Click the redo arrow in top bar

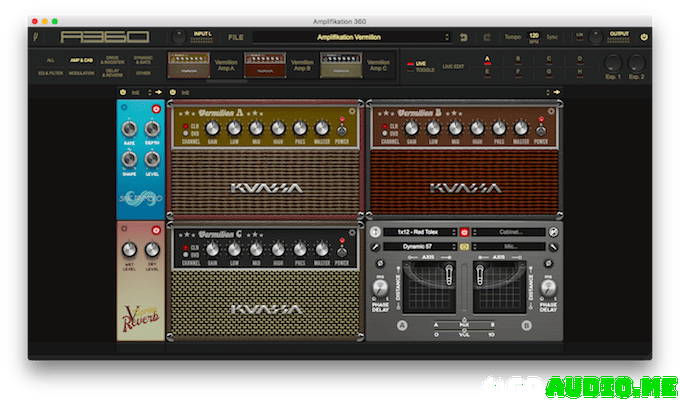coord(487,37)
